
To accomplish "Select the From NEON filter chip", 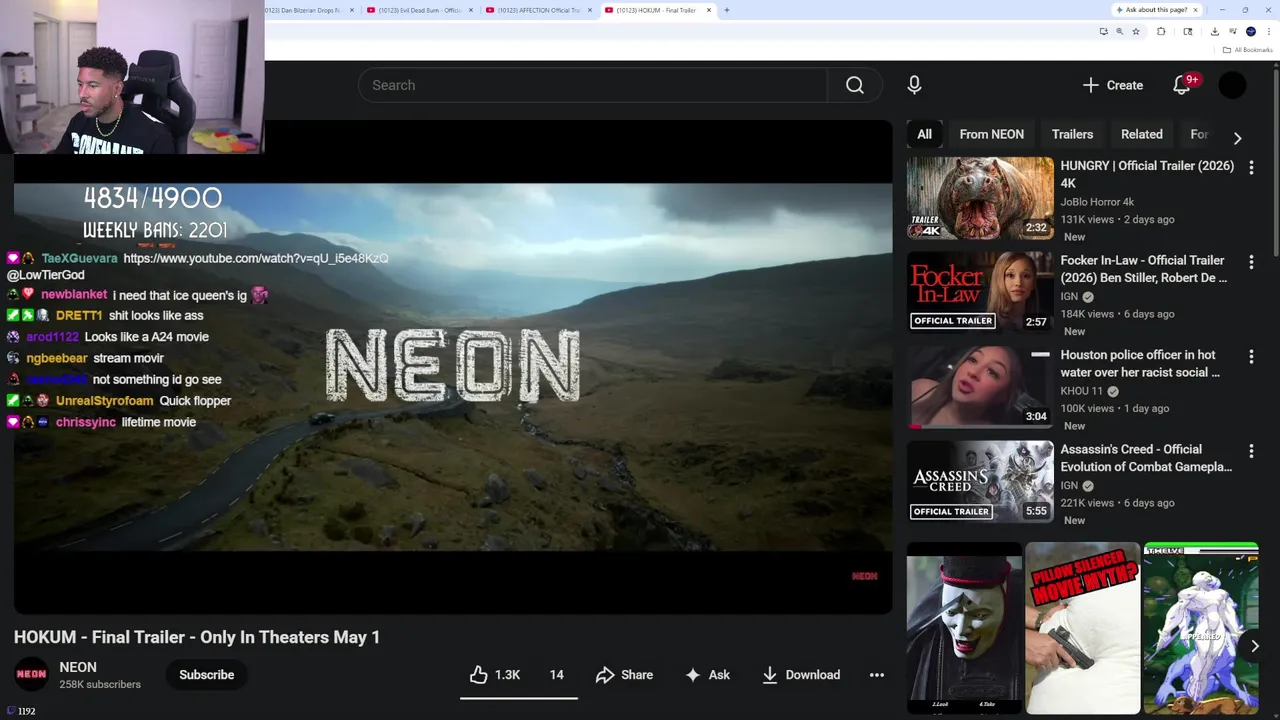I will (991, 134).
